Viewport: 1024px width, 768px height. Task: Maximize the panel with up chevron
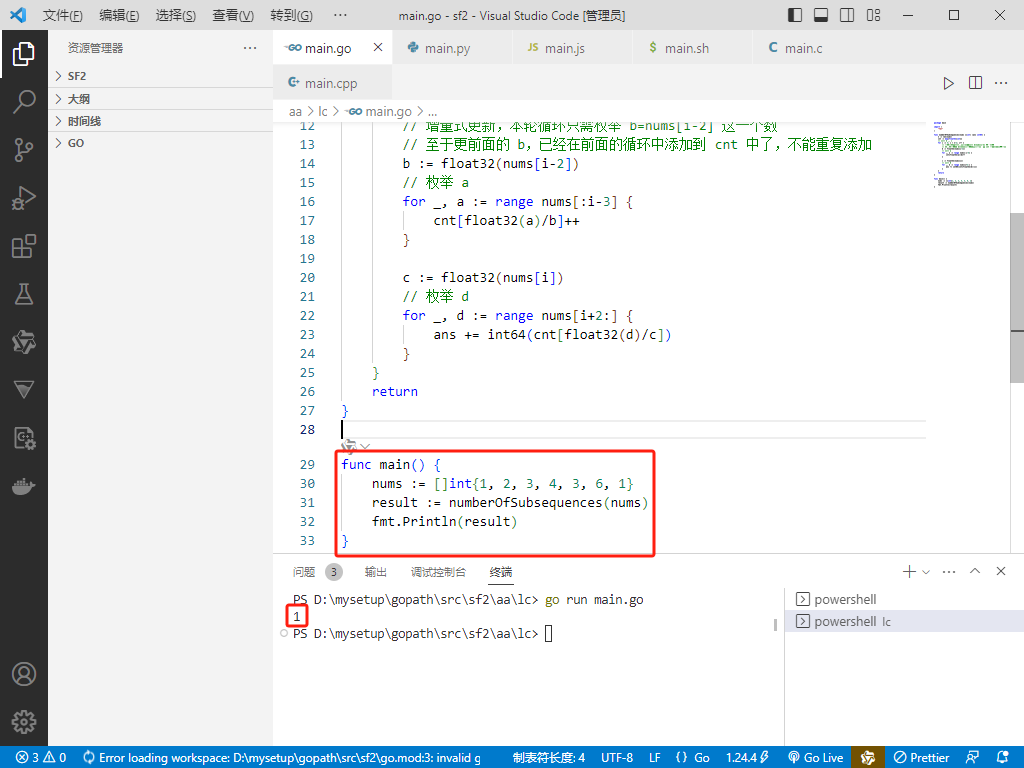pyautogui.click(x=975, y=571)
